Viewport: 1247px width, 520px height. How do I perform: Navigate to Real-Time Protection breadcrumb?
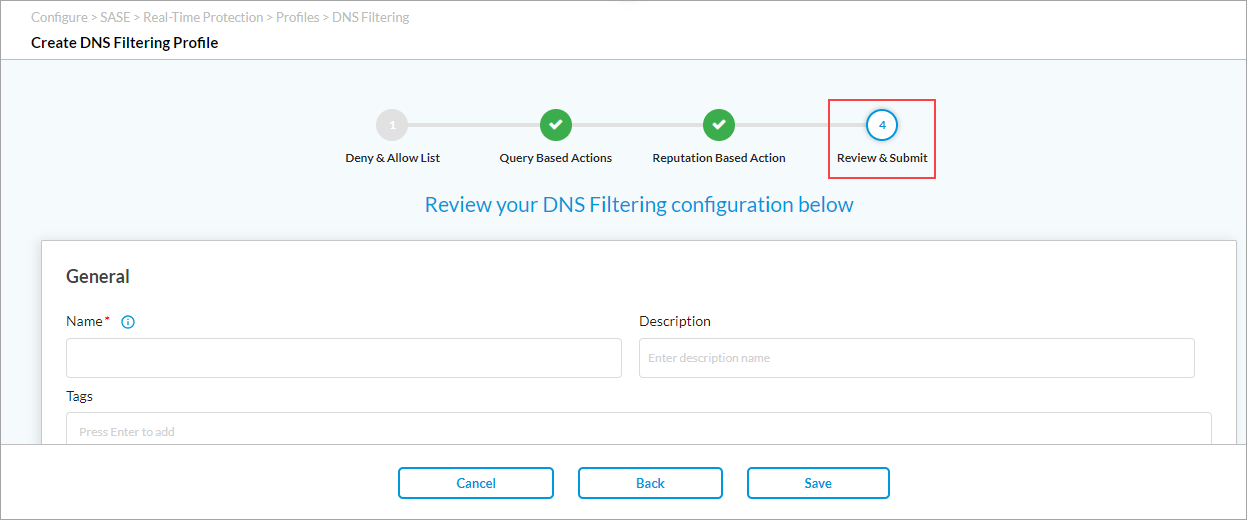point(203,18)
